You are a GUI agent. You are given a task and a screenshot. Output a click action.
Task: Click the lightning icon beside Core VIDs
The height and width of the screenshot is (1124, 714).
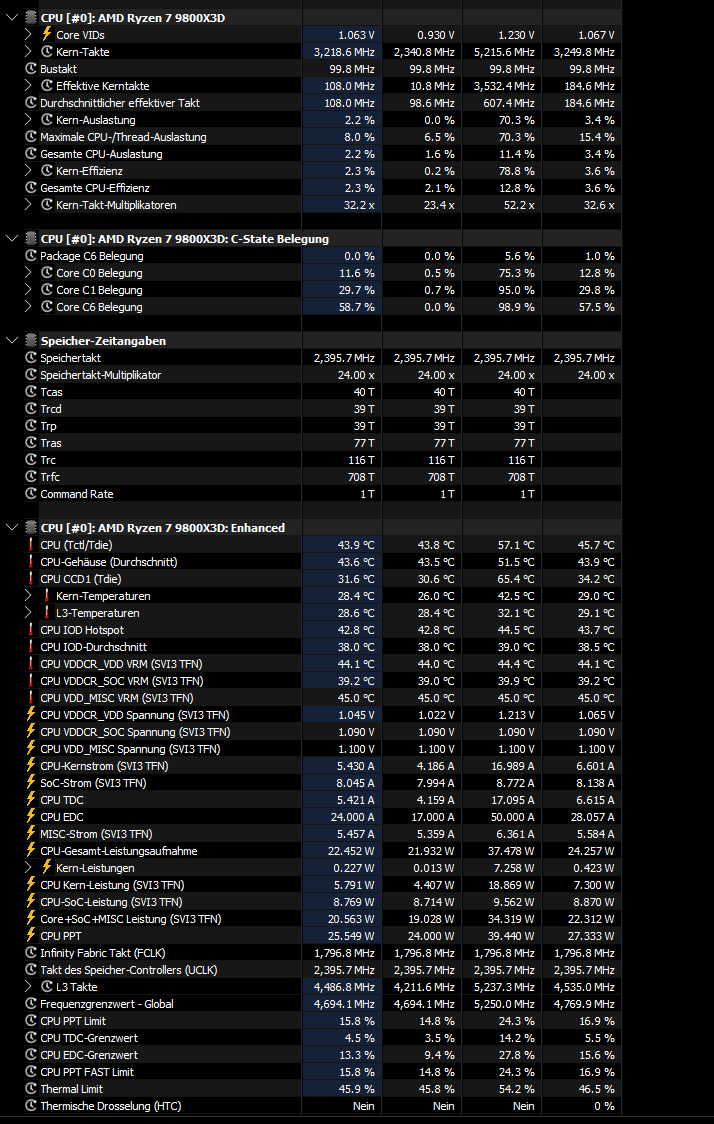point(47,34)
